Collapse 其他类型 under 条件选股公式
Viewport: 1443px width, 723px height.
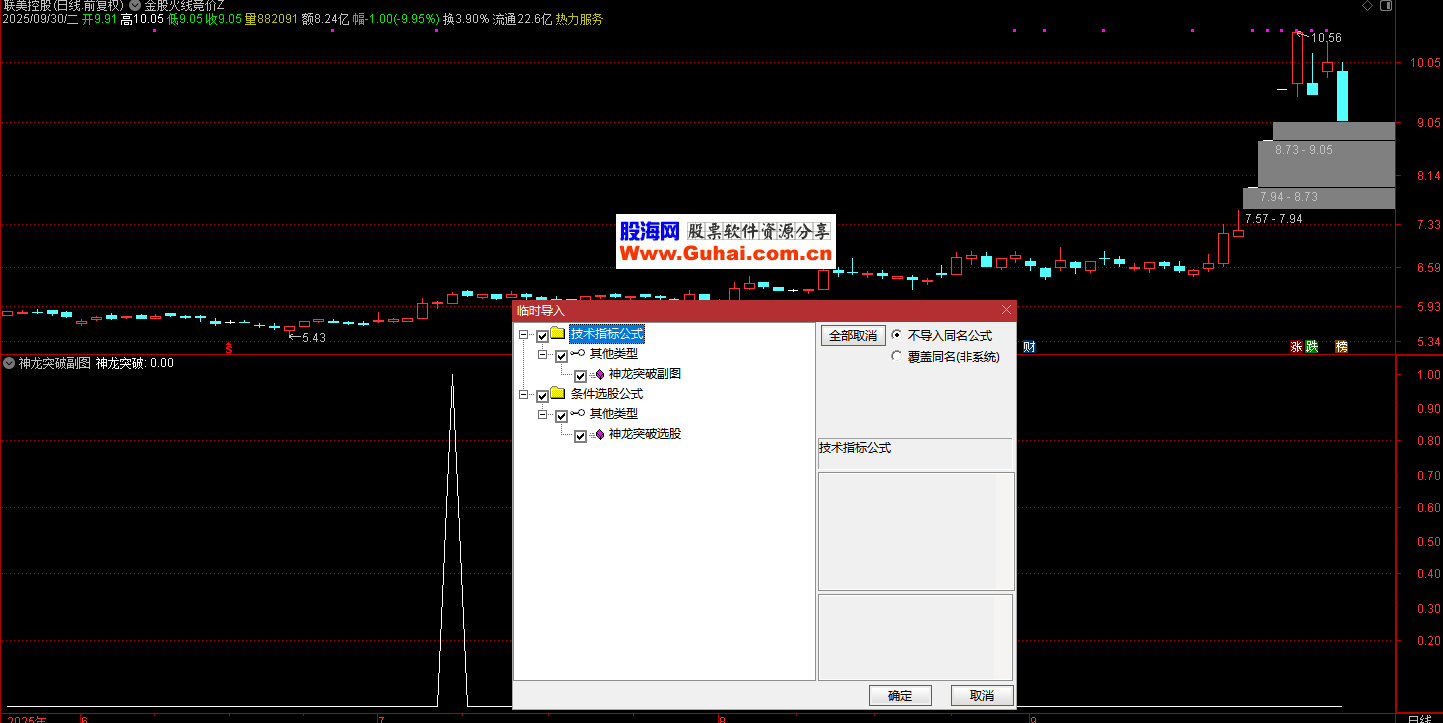click(x=543, y=414)
